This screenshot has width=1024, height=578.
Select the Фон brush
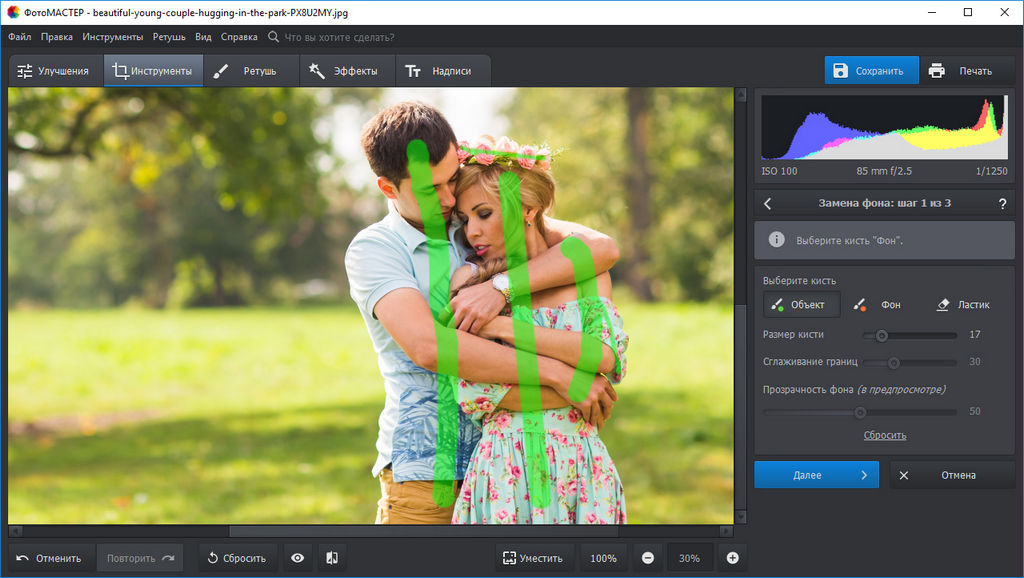click(x=878, y=305)
